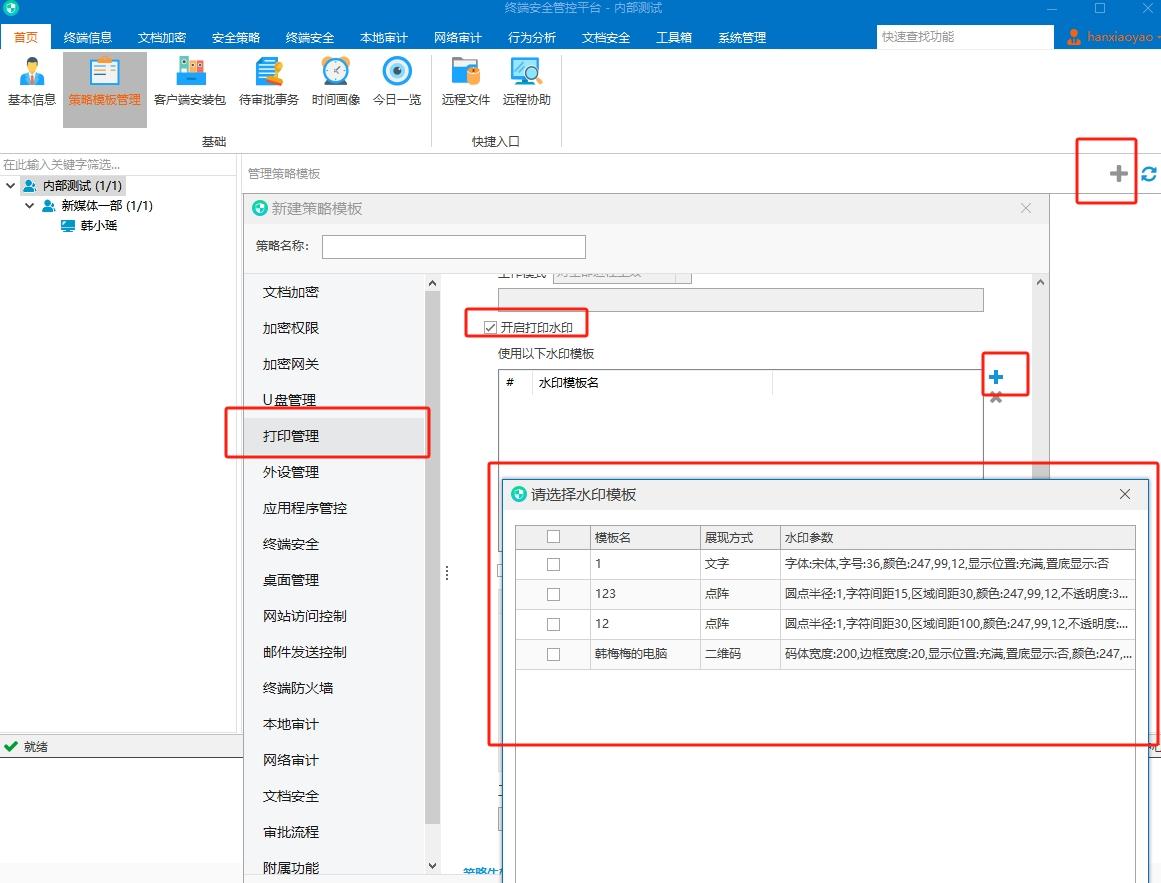1161x883 pixels.
Task: Toggle the select-all checkbox in template header
Action: 553,537
